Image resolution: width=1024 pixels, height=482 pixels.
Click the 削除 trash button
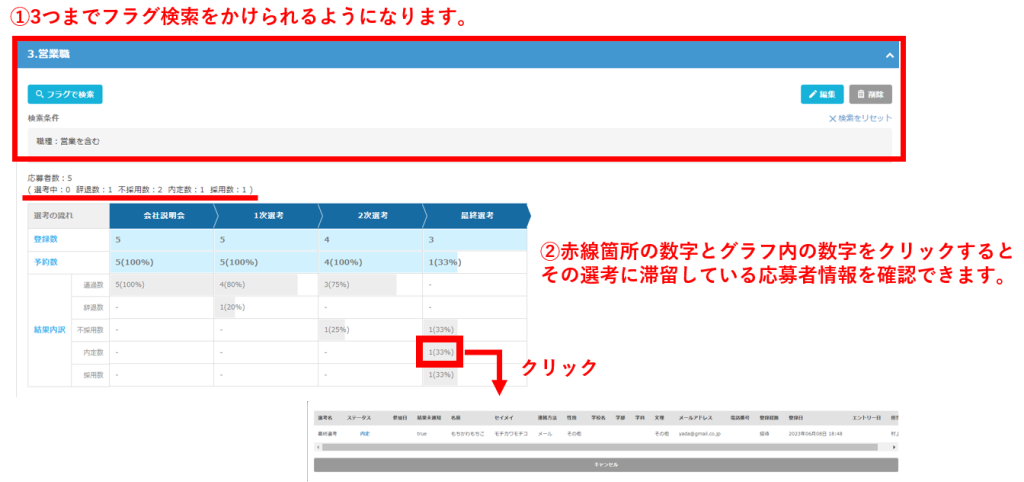click(870, 94)
